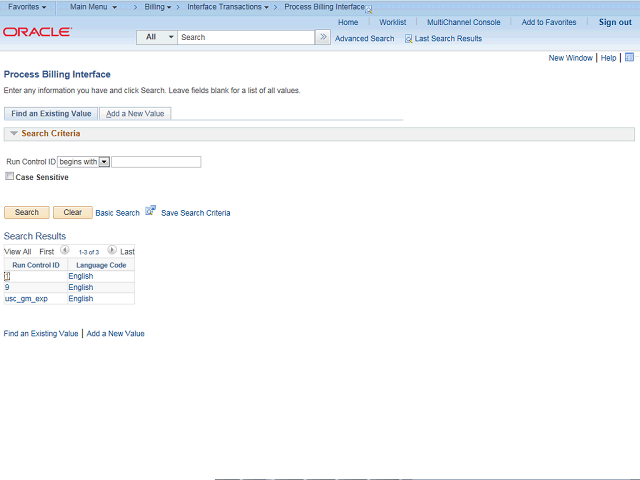Click the Run Control ID input field
640x480 pixels.
156,162
